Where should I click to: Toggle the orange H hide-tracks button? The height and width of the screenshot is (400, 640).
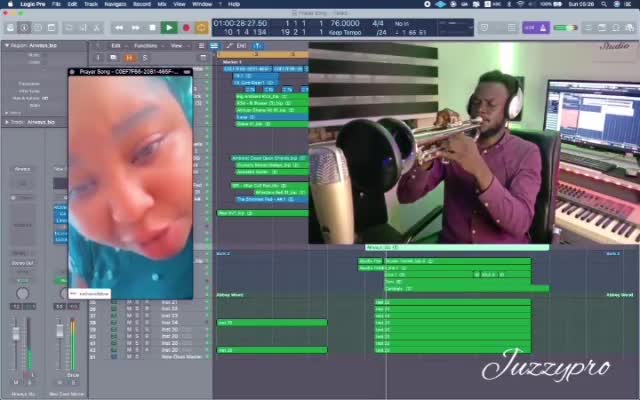coord(129,58)
